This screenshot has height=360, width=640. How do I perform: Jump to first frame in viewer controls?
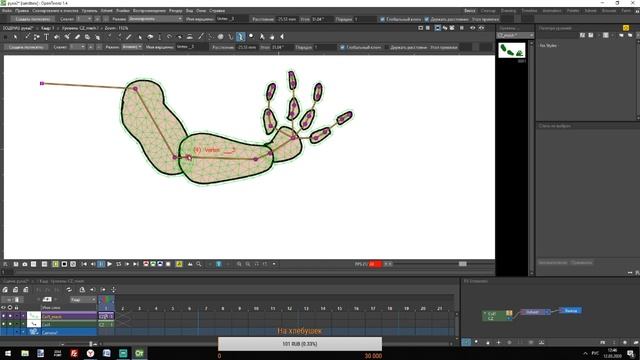(84, 264)
